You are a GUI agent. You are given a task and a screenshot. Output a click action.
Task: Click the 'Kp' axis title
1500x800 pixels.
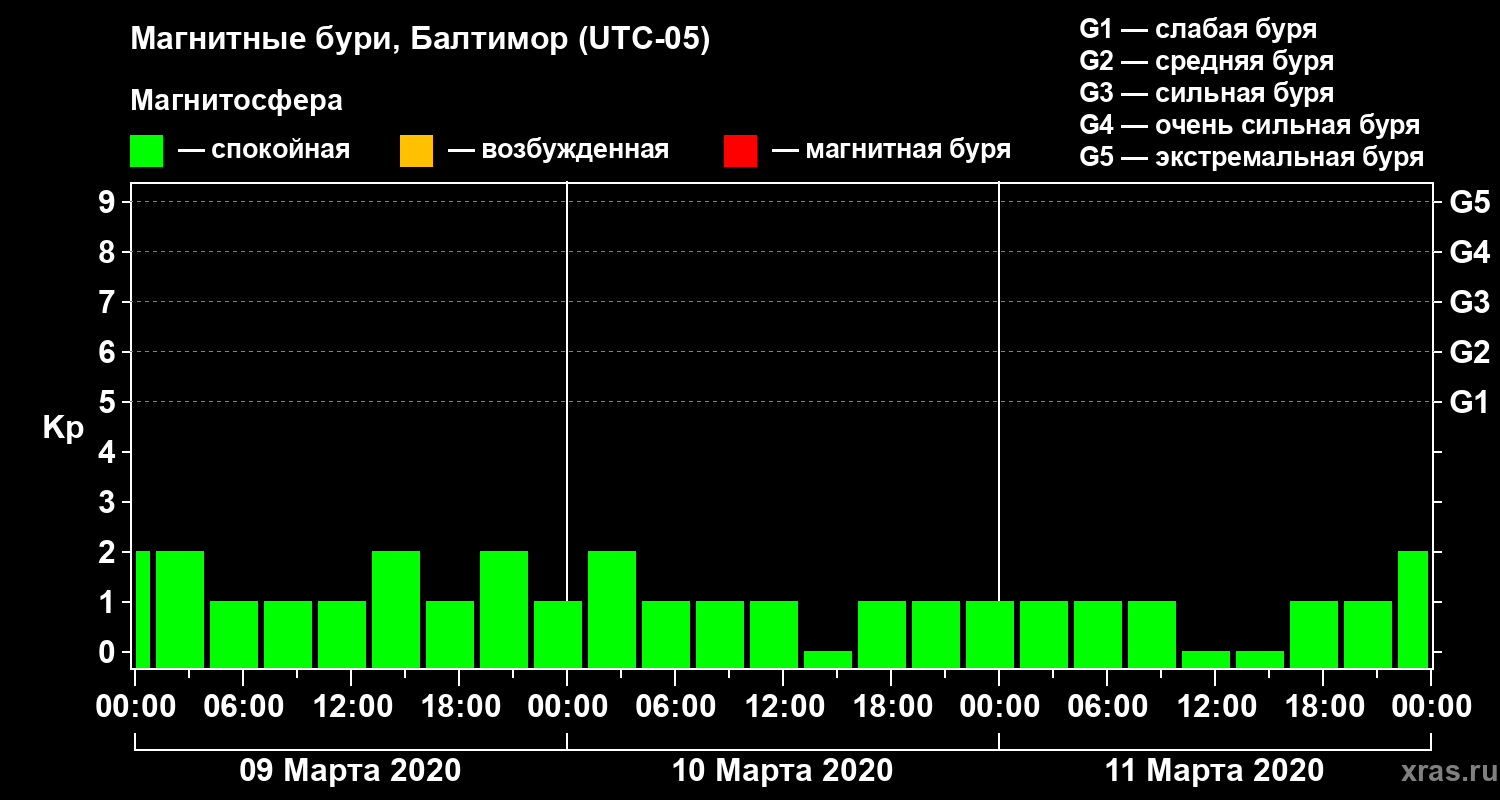pos(63,428)
